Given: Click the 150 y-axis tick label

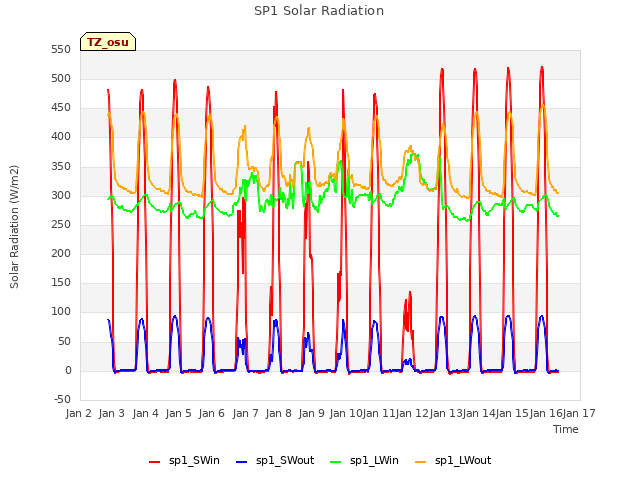Looking at the screenshot, I should (x=61, y=282).
